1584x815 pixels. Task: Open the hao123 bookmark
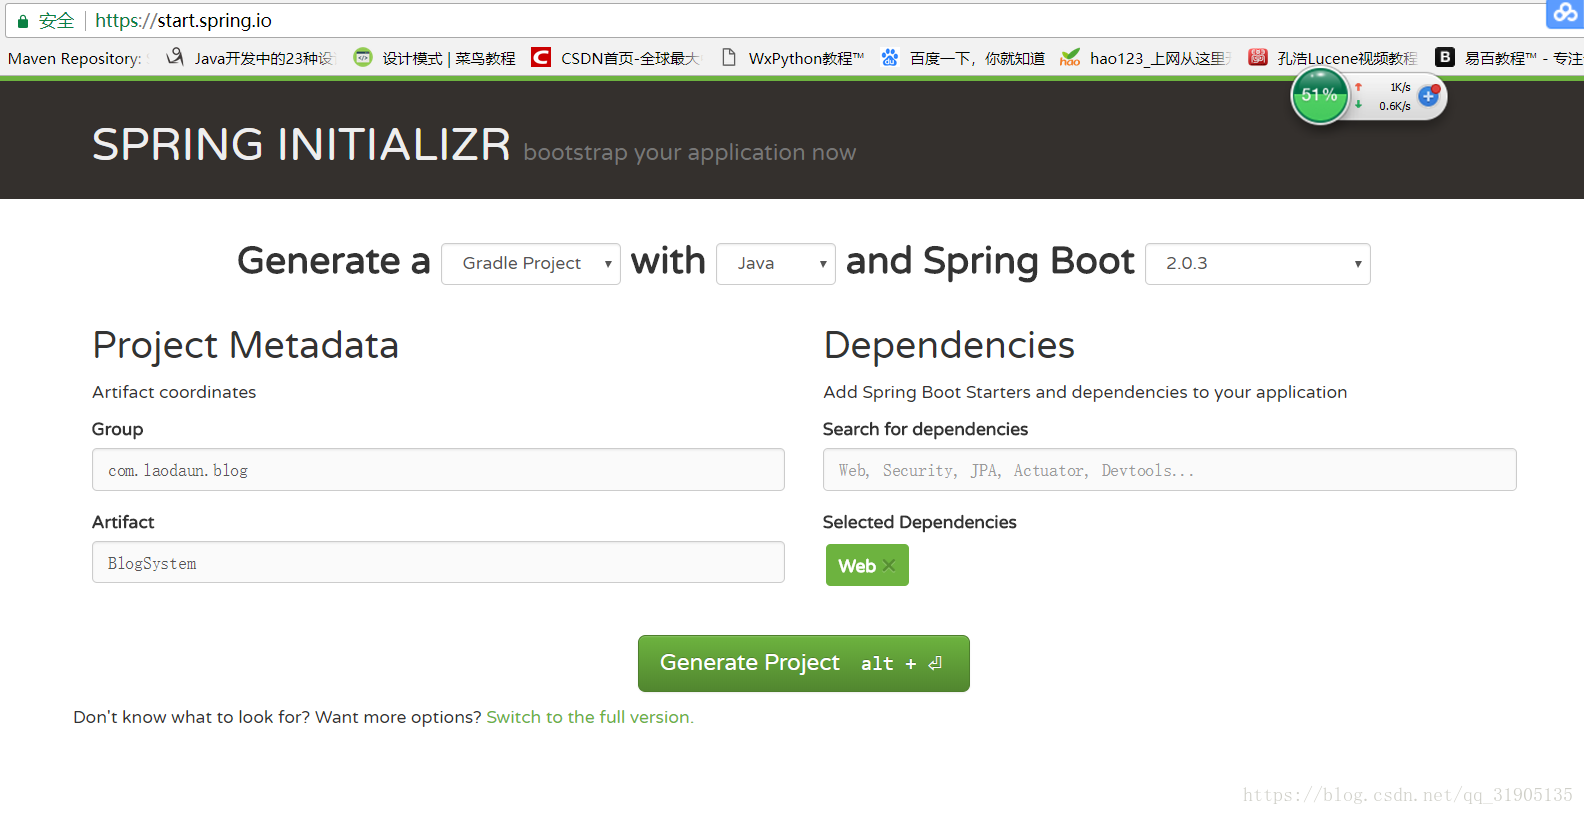pos(1145,58)
